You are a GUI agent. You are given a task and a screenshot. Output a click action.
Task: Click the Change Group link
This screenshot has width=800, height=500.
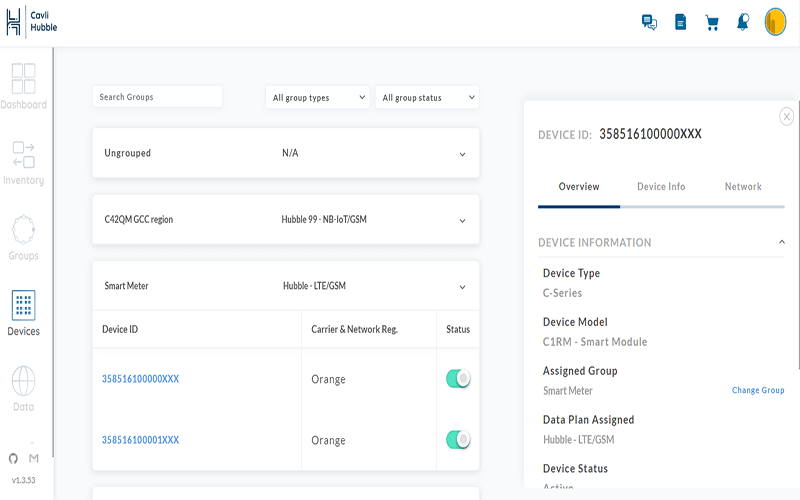[x=758, y=390]
